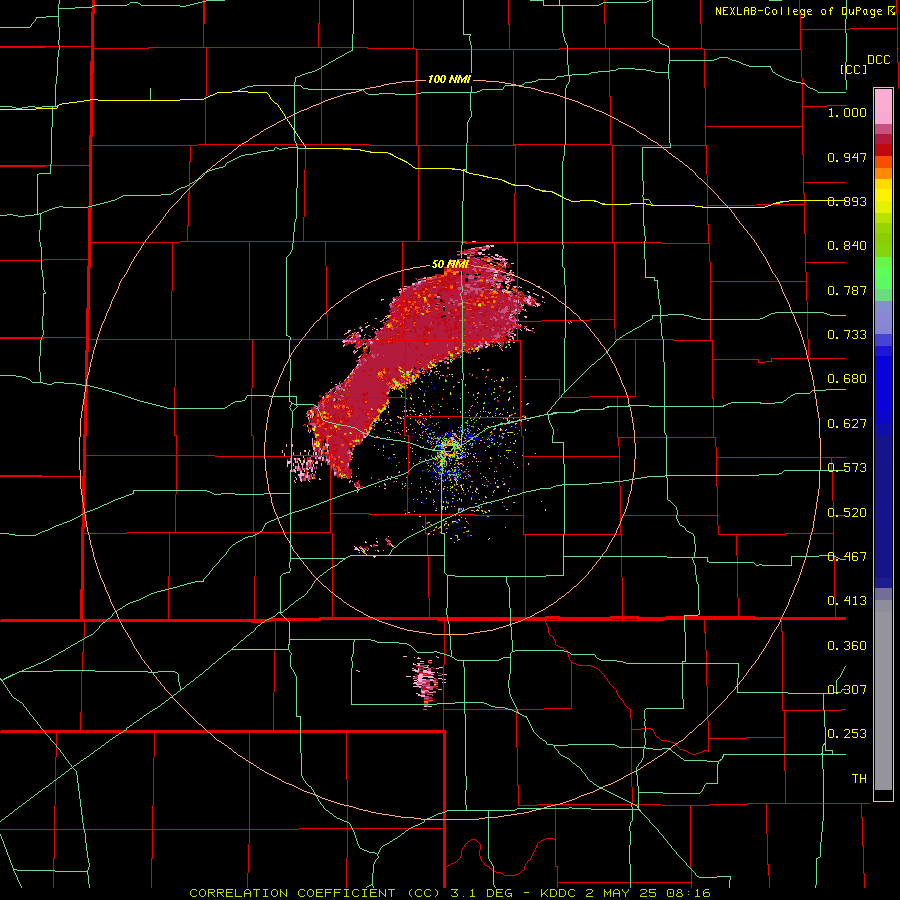Image resolution: width=900 pixels, height=900 pixels.
Task: Select the 0.413 scale value
Action: click(847, 601)
